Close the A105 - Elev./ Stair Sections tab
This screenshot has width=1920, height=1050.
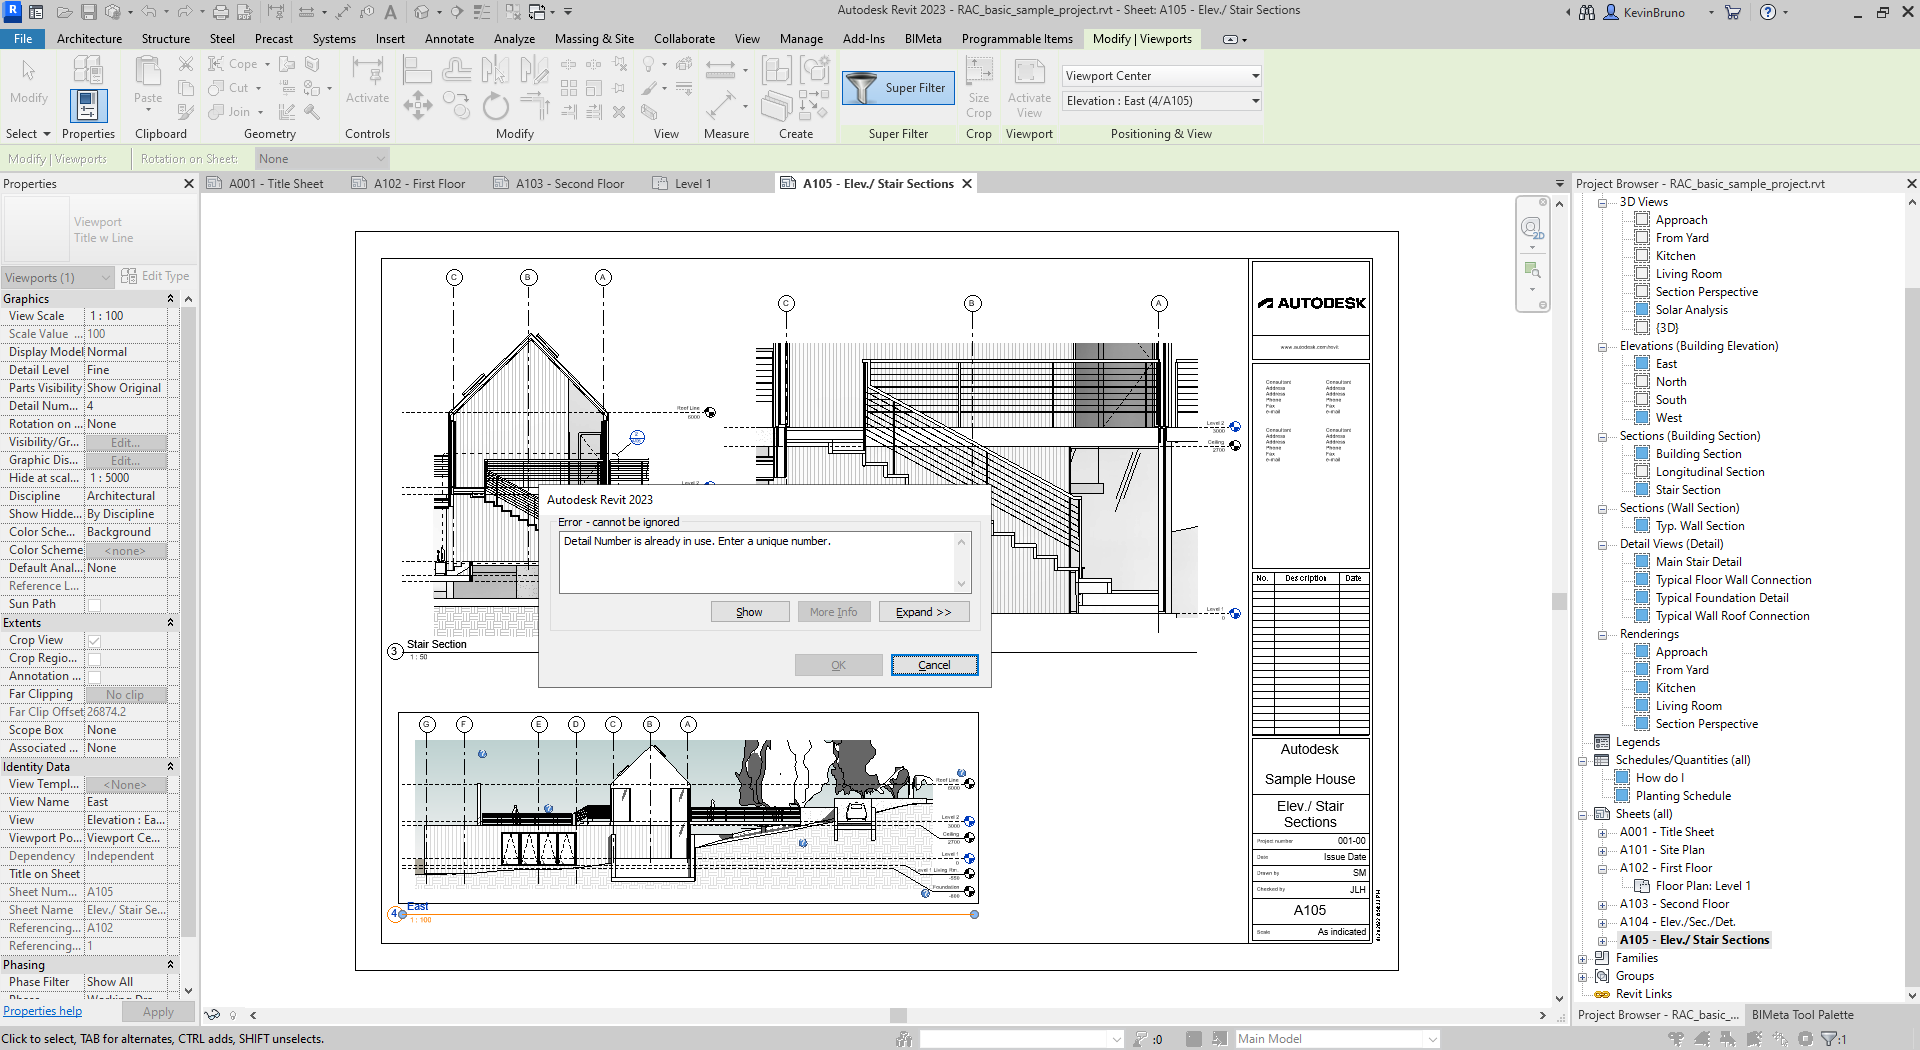(x=967, y=184)
